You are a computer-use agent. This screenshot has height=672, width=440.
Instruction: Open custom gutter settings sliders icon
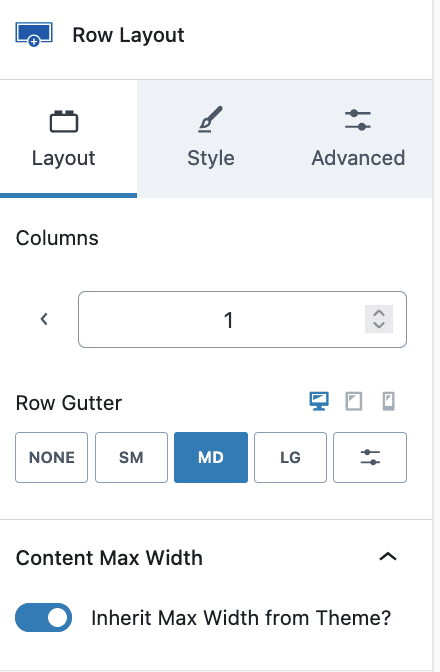(x=370, y=457)
